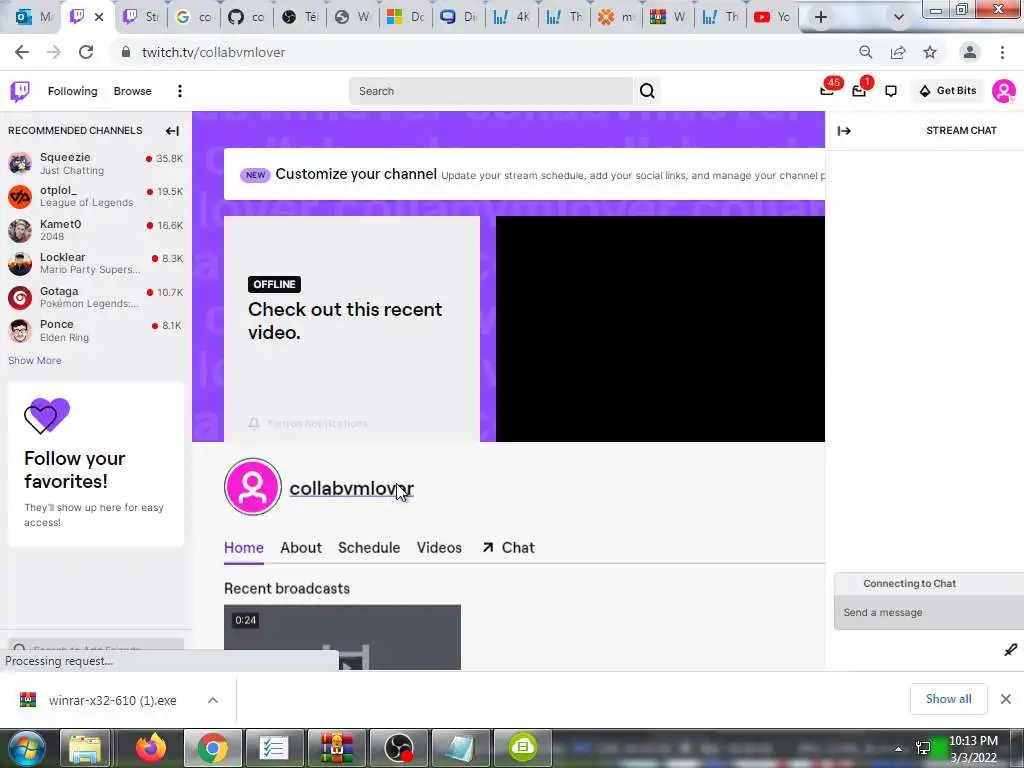Image resolution: width=1024 pixels, height=768 pixels.
Task: Collapse the recommended channels sidebar
Action: pos(172,131)
